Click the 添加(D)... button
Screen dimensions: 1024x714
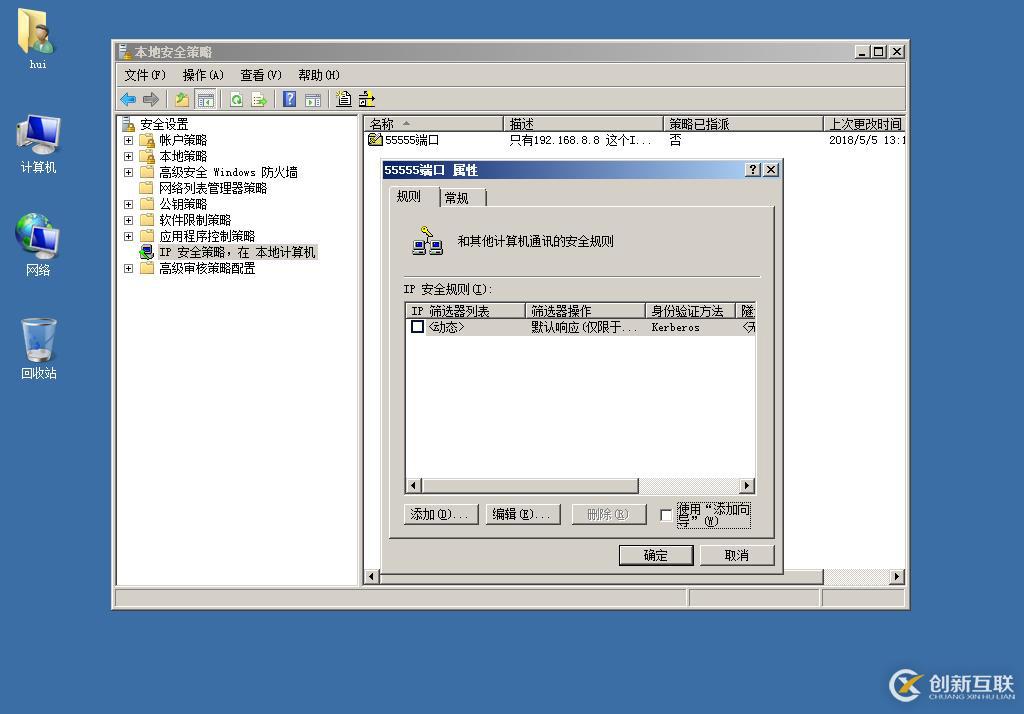tap(441, 514)
